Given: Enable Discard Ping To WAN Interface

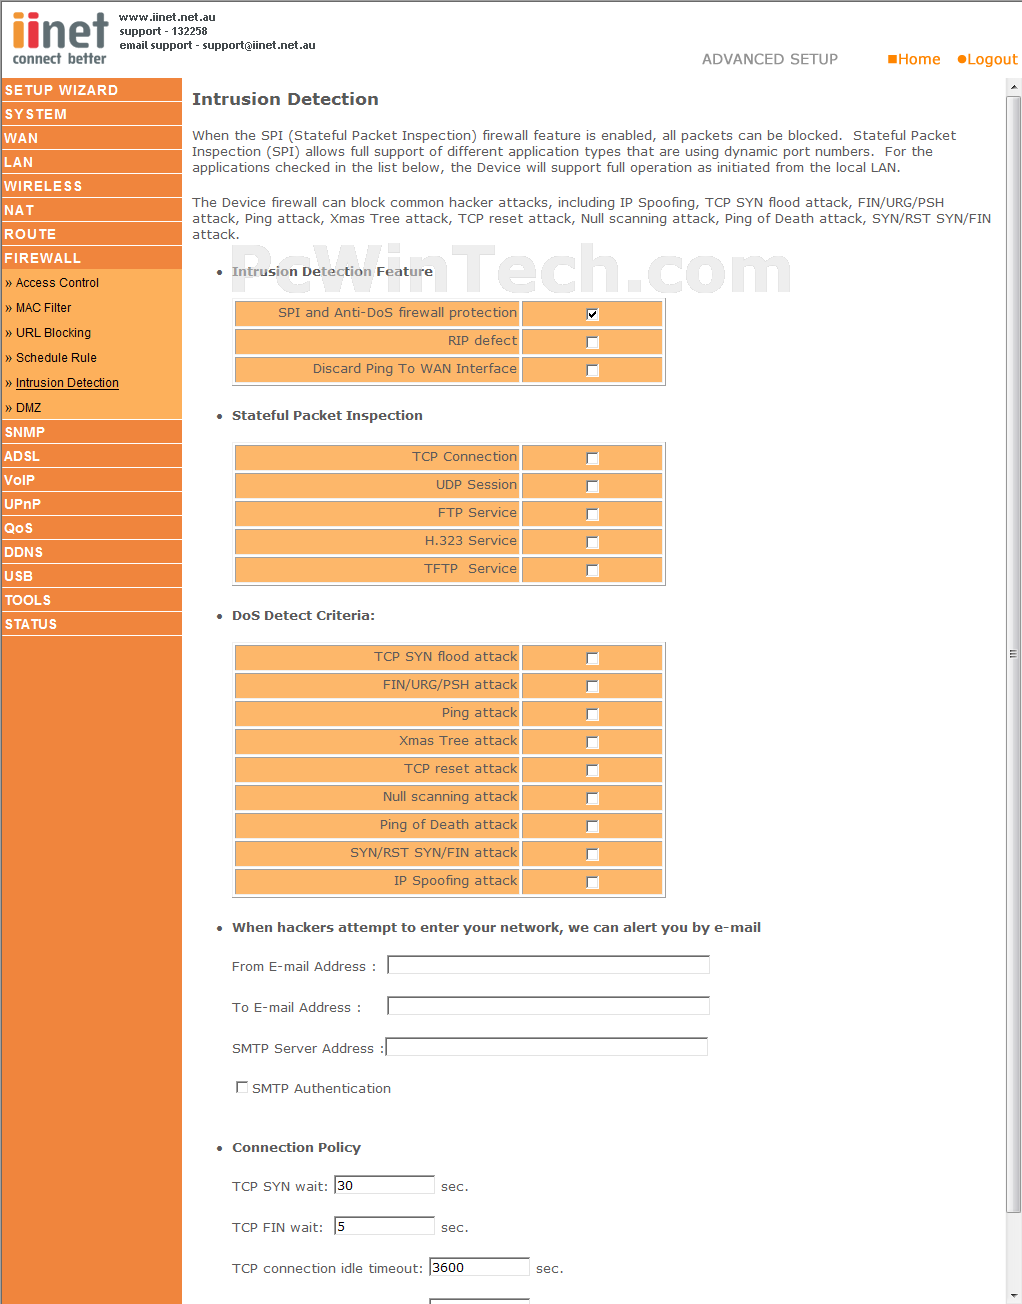Looking at the screenshot, I should (x=592, y=370).
